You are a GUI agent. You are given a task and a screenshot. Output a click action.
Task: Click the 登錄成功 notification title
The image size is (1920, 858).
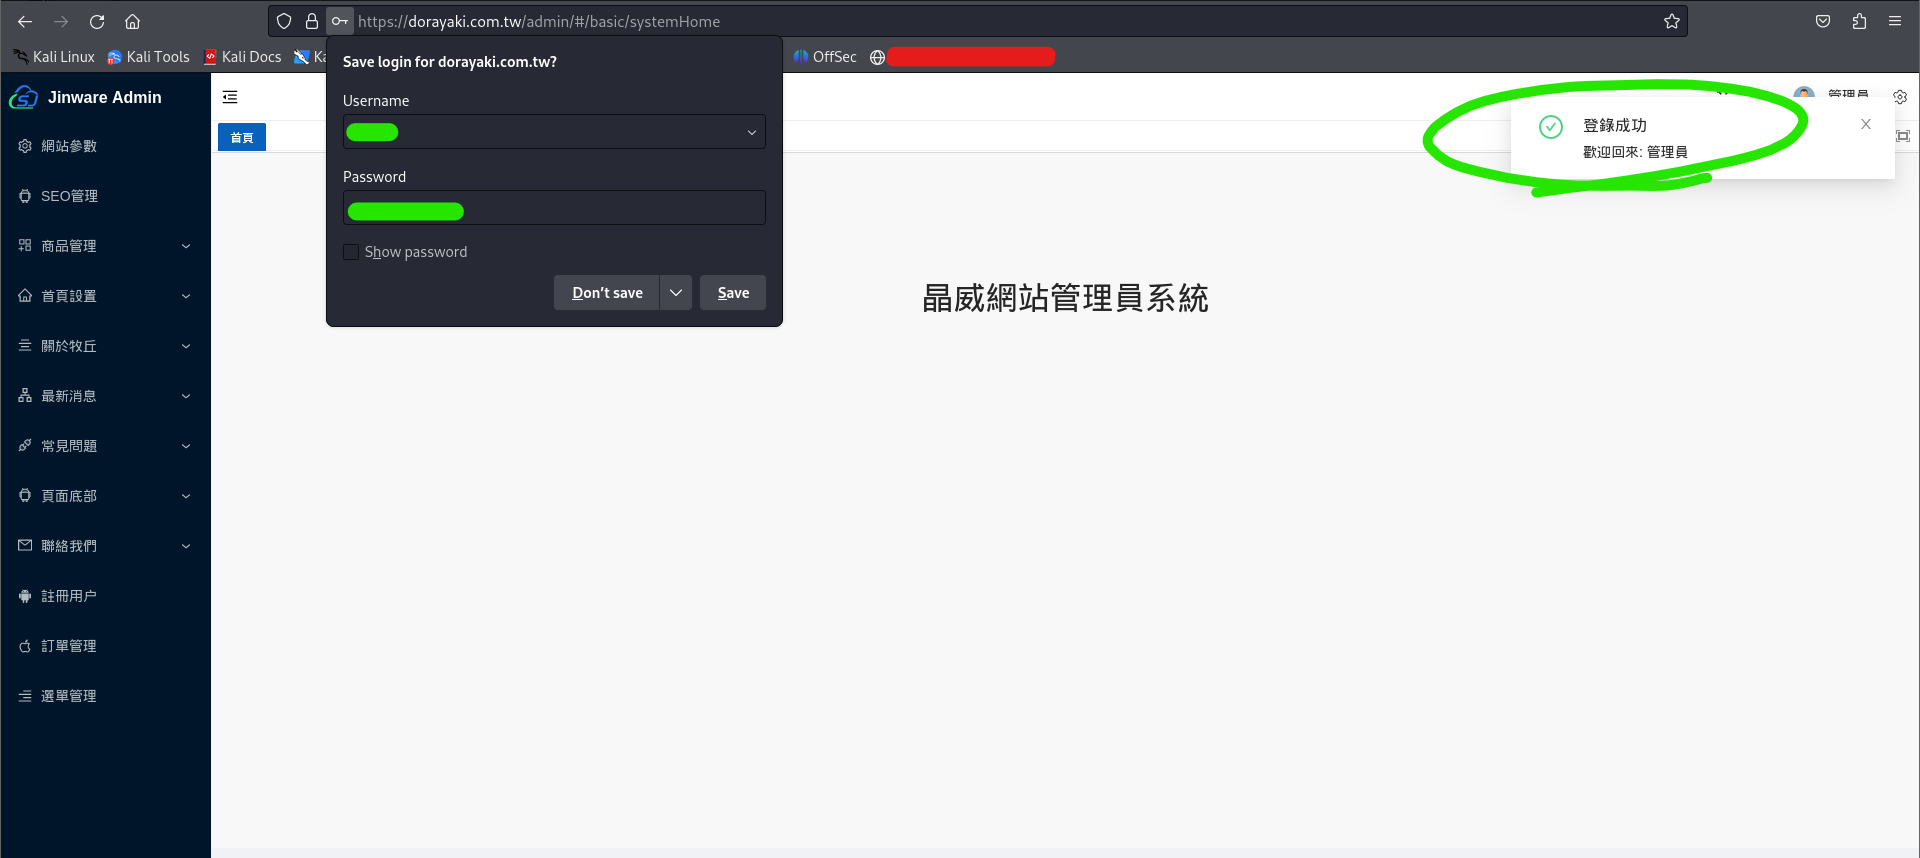(x=1615, y=125)
